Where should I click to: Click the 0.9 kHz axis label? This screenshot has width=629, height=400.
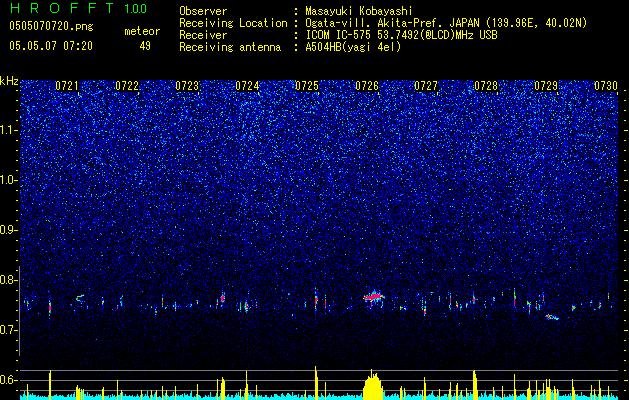click(9, 230)
